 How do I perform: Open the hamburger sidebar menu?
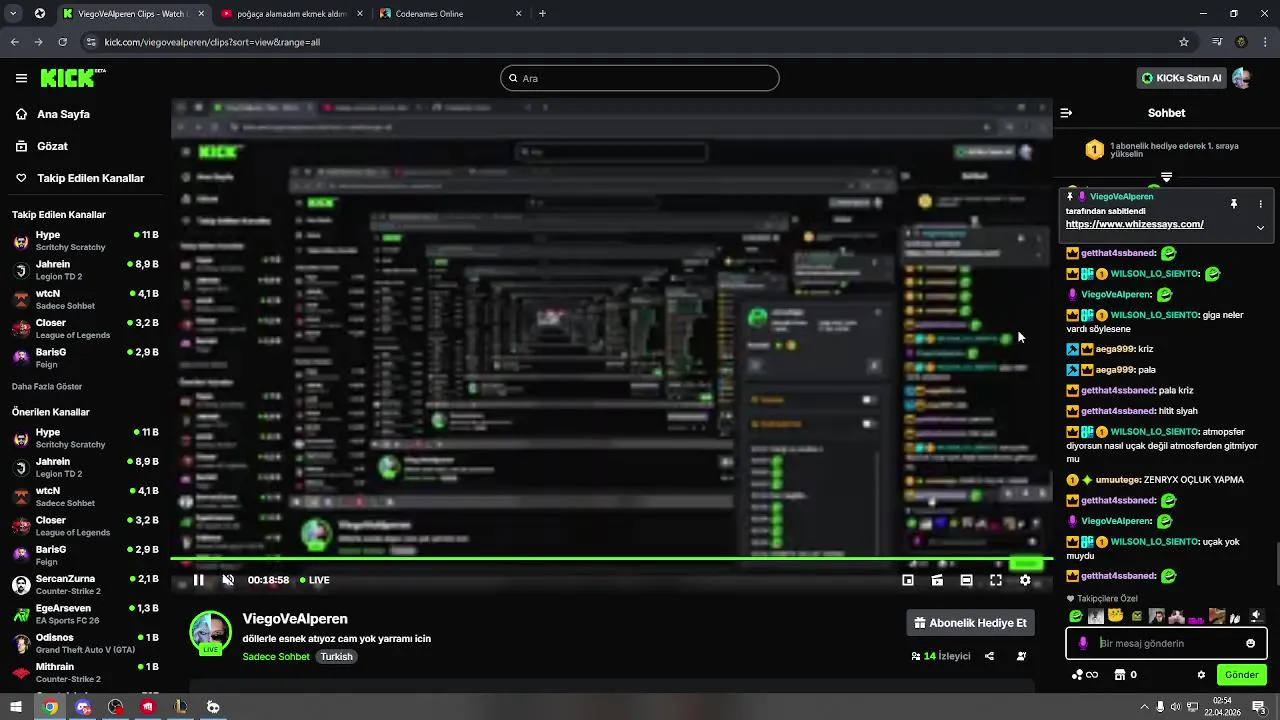pyautogui.click(x=21, y=78)
